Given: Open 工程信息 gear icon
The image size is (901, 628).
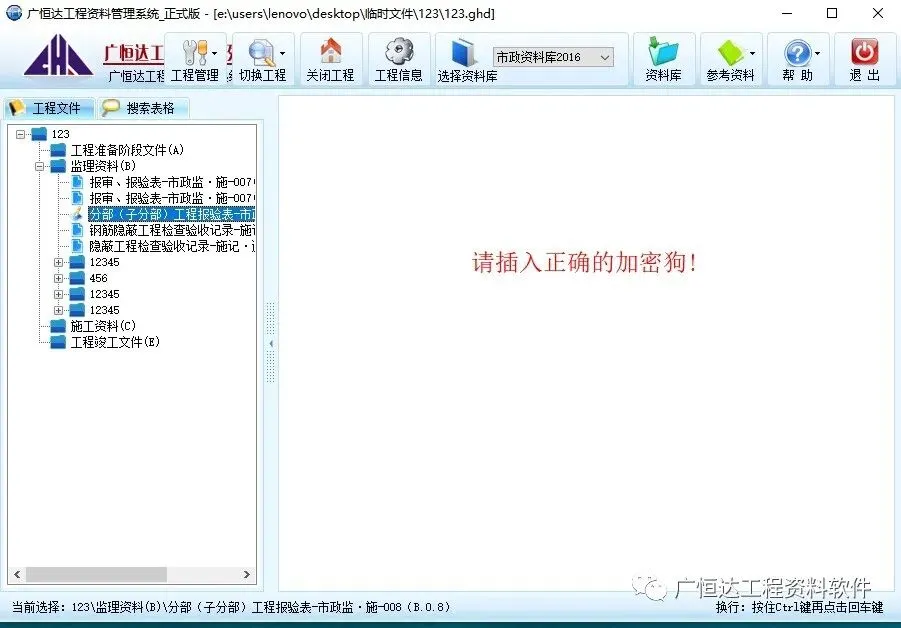Looking at the screenshot, I should click(399, 51).
